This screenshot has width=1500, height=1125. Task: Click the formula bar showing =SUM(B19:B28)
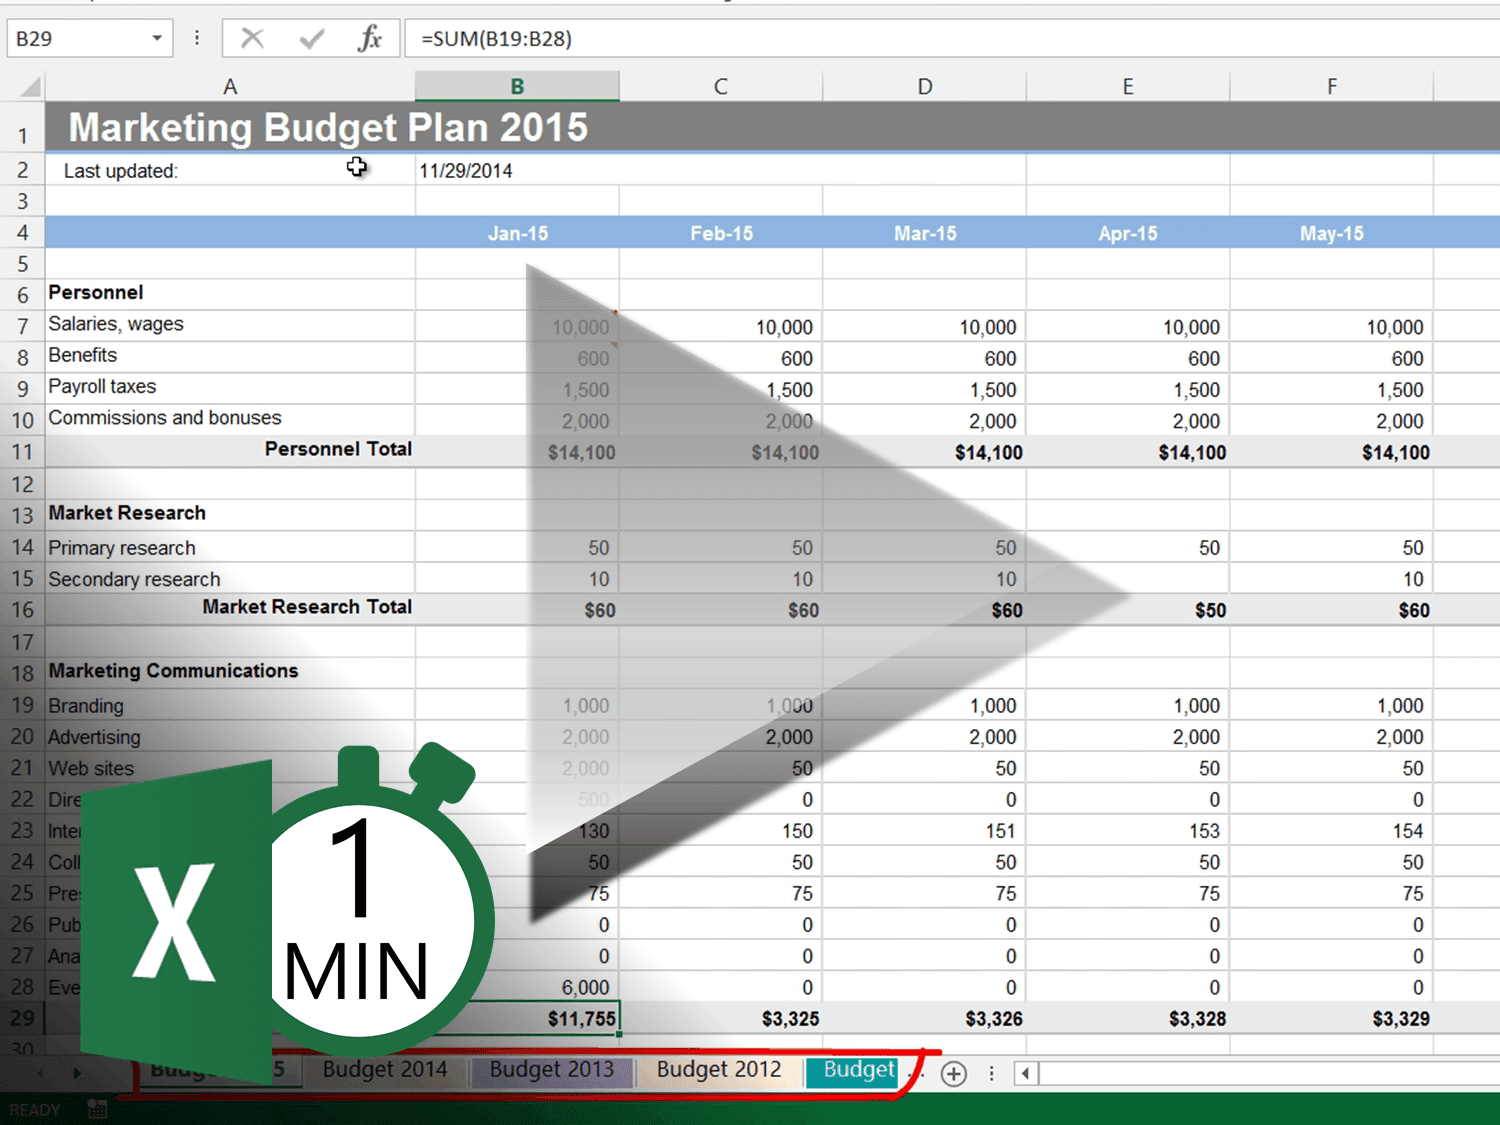tap(950, 39)
